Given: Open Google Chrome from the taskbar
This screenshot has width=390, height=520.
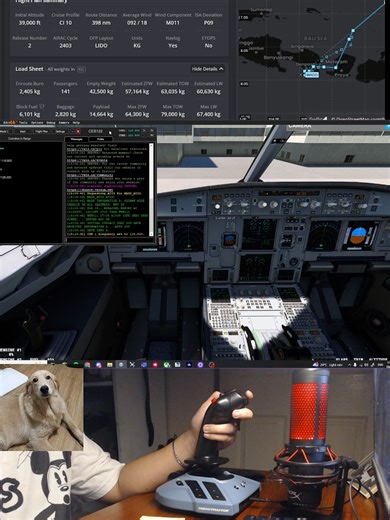Looking at the screenshot, I should [x=87, y=365].
